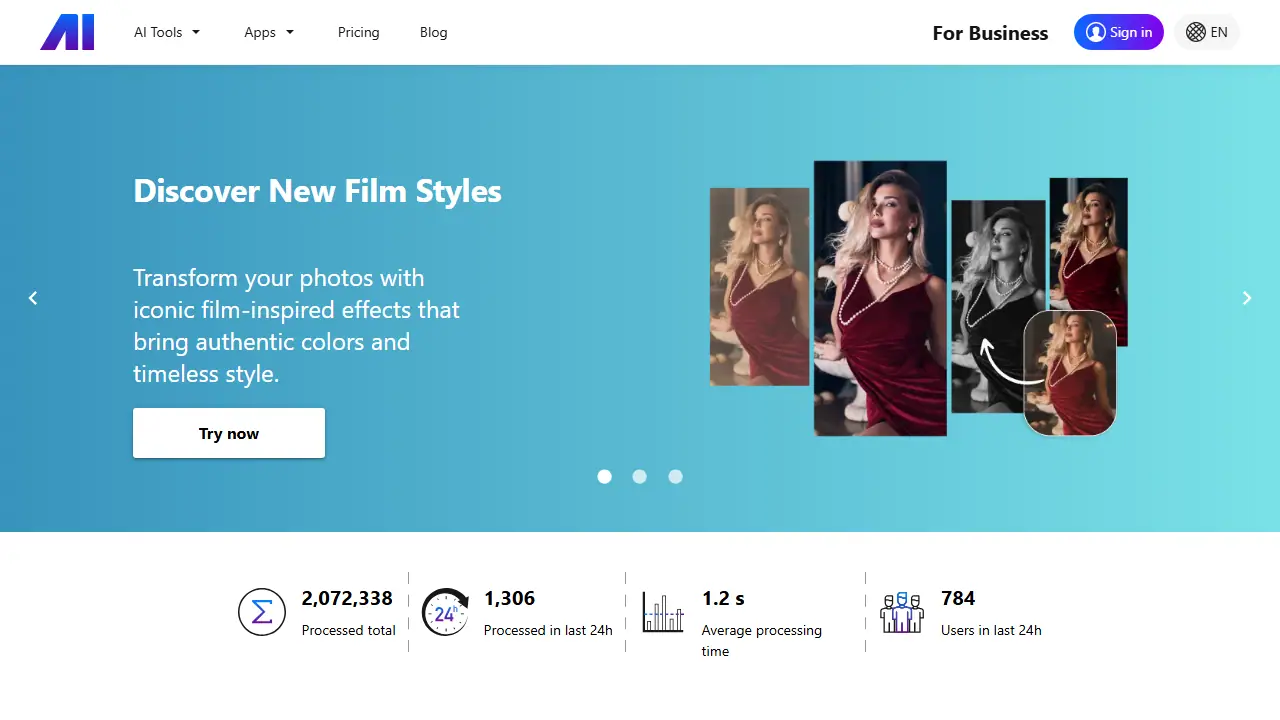This screenshot has height=720, width=1280.
Task: Select the third carousel dot
Action: [x=676, y=477]
